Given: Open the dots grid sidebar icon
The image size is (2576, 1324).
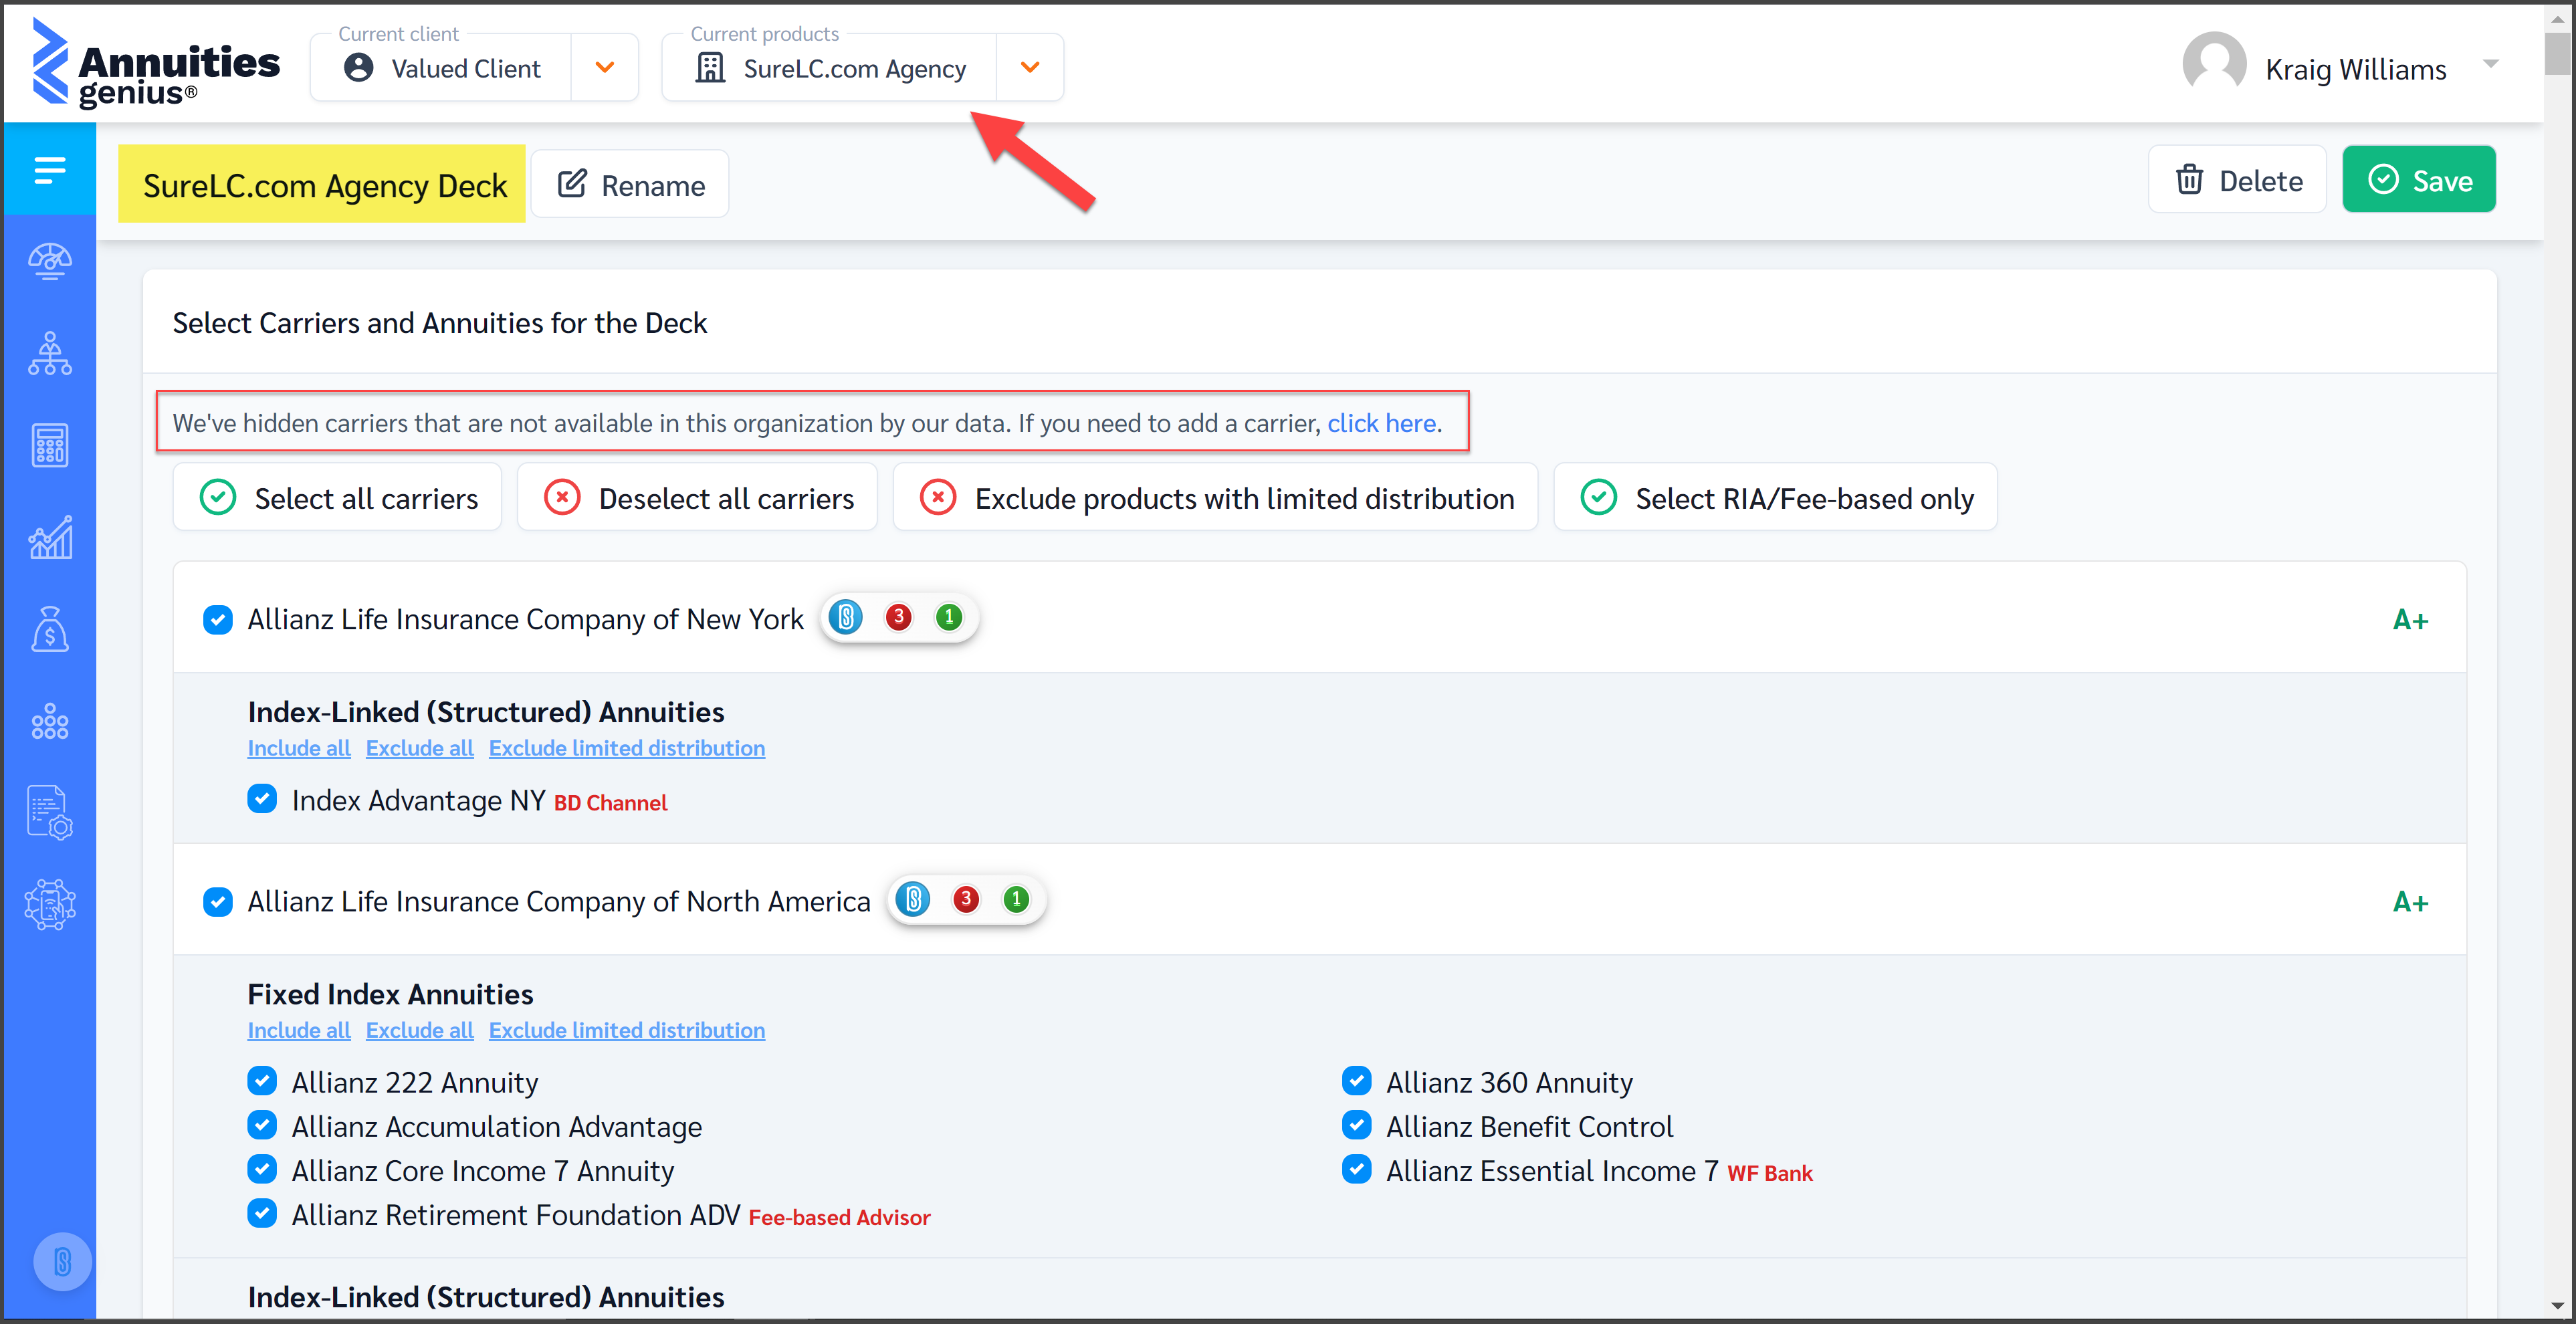Looking at the screenshot, I should click(x=50, y=721).
